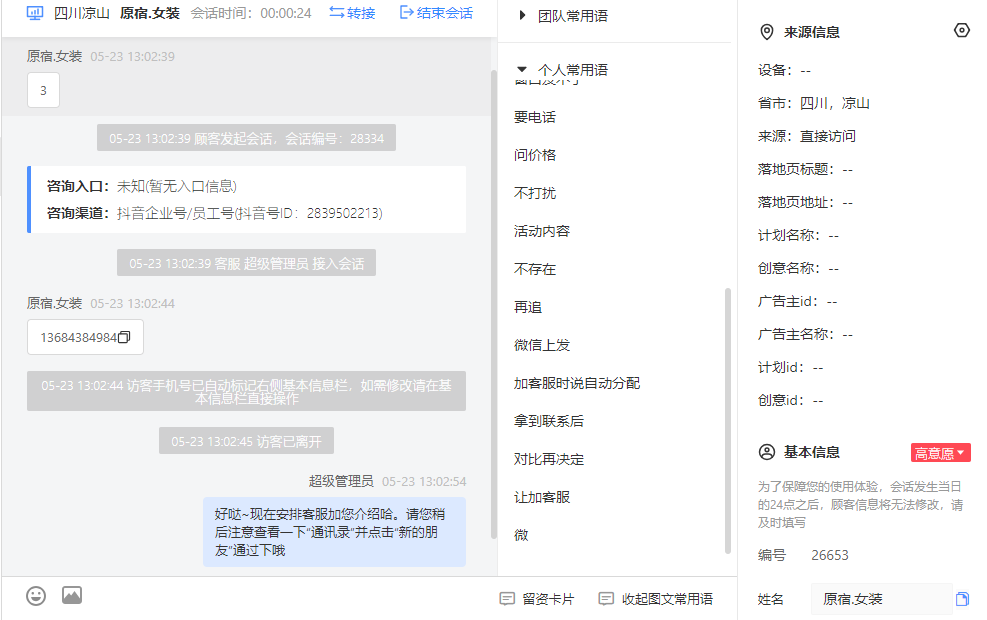Select the 不存在 quick phrase
The width and height of the screenshot is (987, 620).
[x=535, y=269]
